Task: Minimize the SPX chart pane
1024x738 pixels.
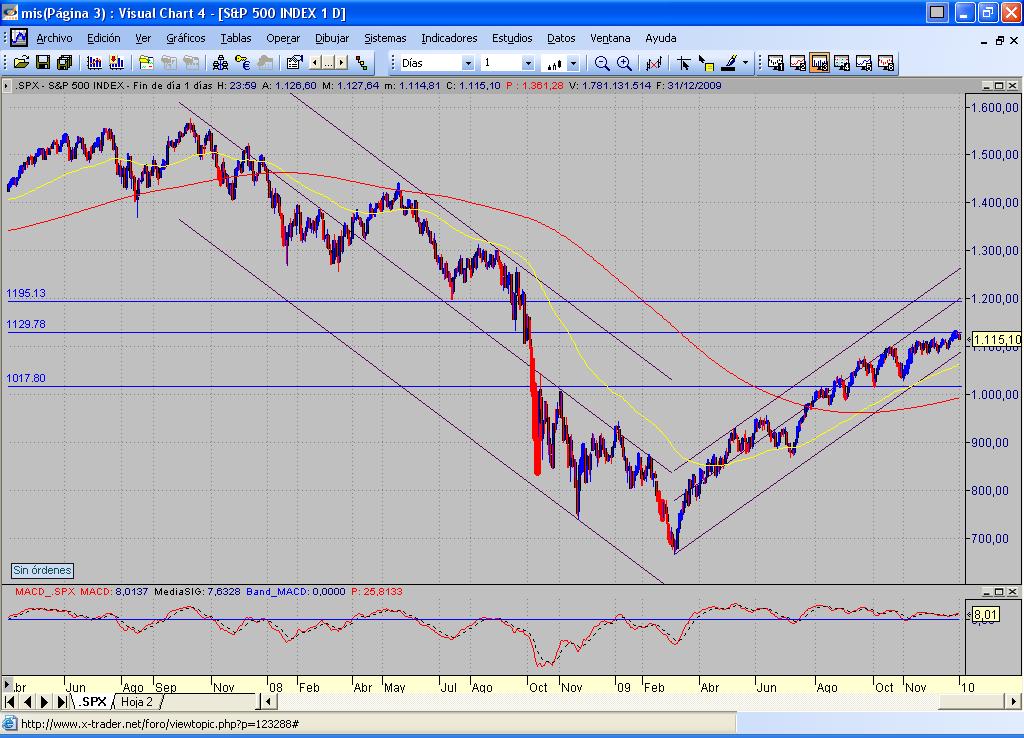Action: point(987,86)
